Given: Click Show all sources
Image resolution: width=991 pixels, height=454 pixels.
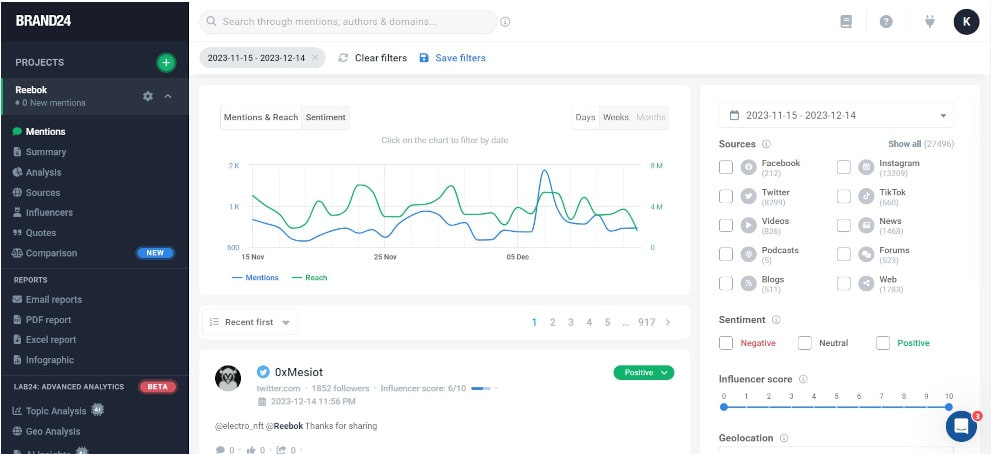Looking at the screenshot, I should [x=904, y=144].
